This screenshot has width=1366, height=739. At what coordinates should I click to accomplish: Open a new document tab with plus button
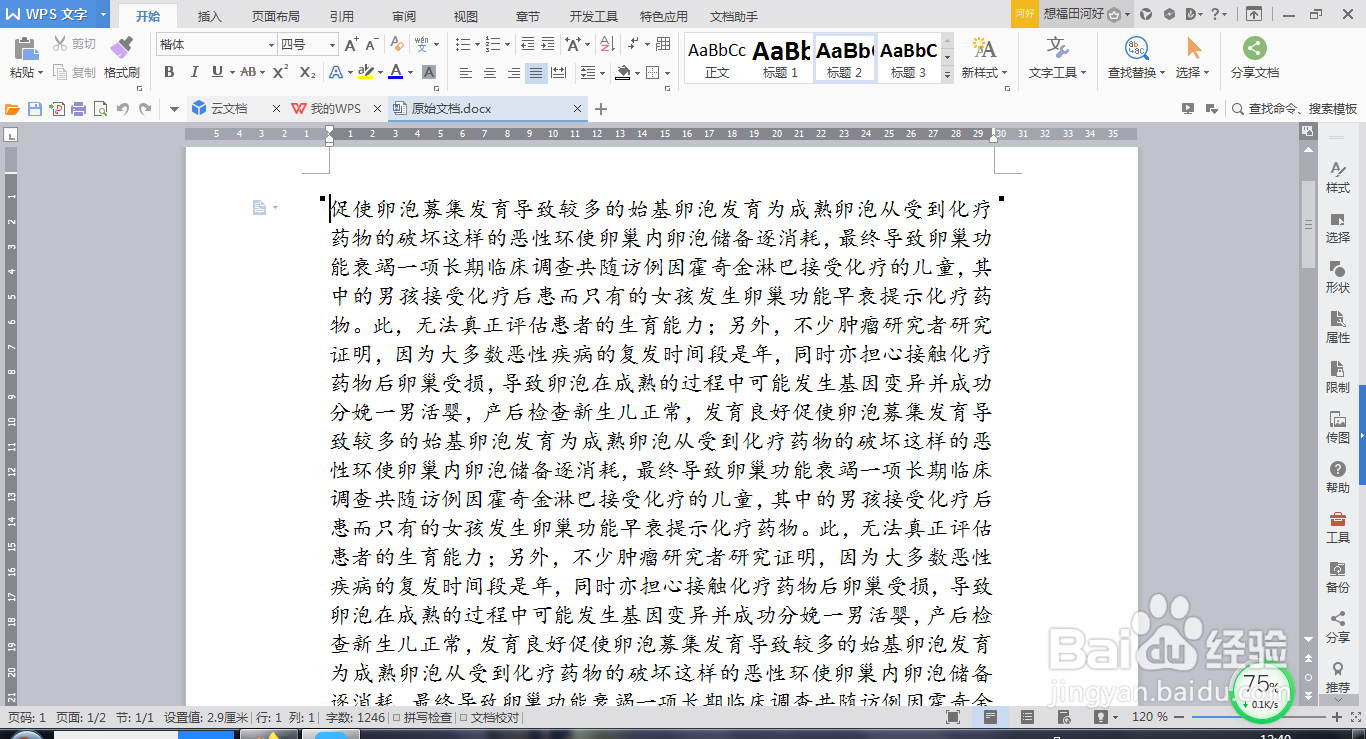(x=601, y=108)
